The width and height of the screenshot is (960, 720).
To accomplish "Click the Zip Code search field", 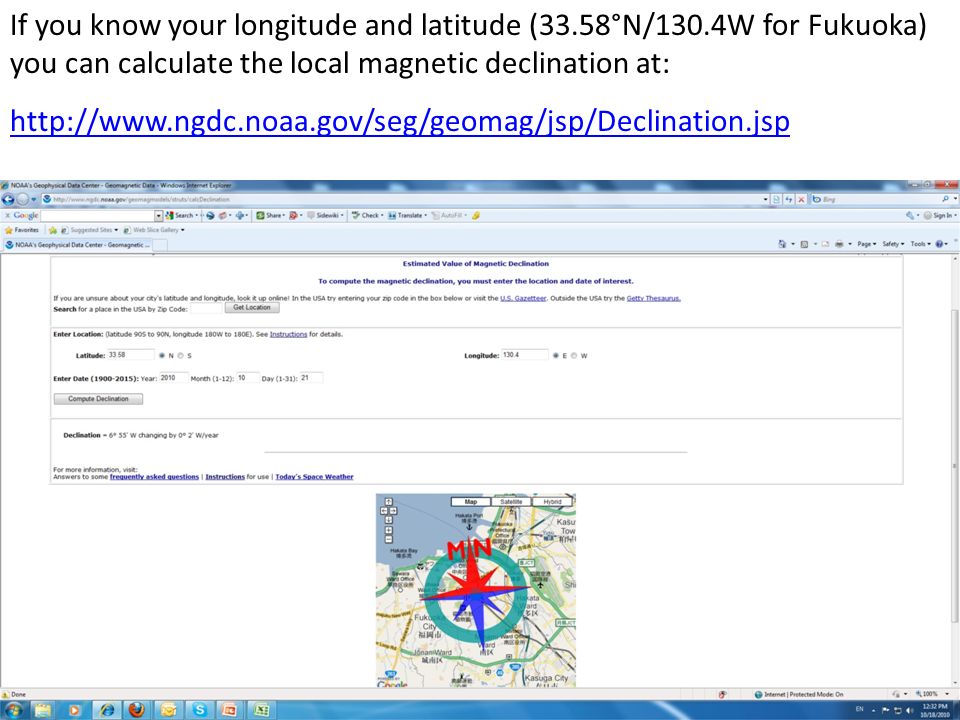I will 206,309.
